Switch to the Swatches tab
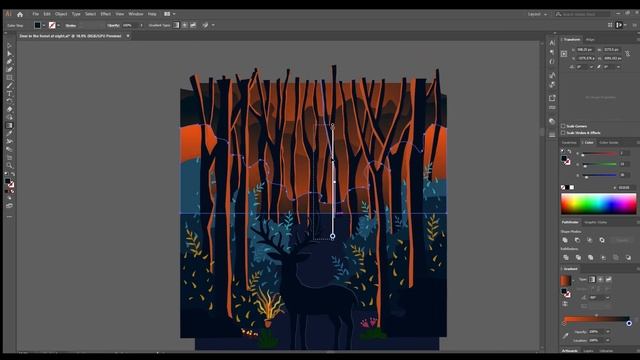The width and height of the screenshot is (640, 360). coord(569,142)
